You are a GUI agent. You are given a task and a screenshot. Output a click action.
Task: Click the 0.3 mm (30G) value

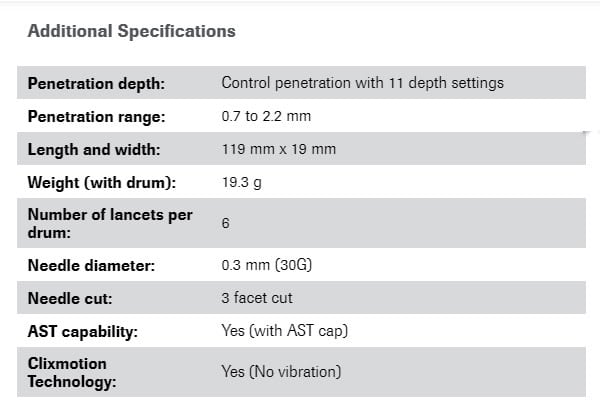pyautogui.click(x=267, y=265)
